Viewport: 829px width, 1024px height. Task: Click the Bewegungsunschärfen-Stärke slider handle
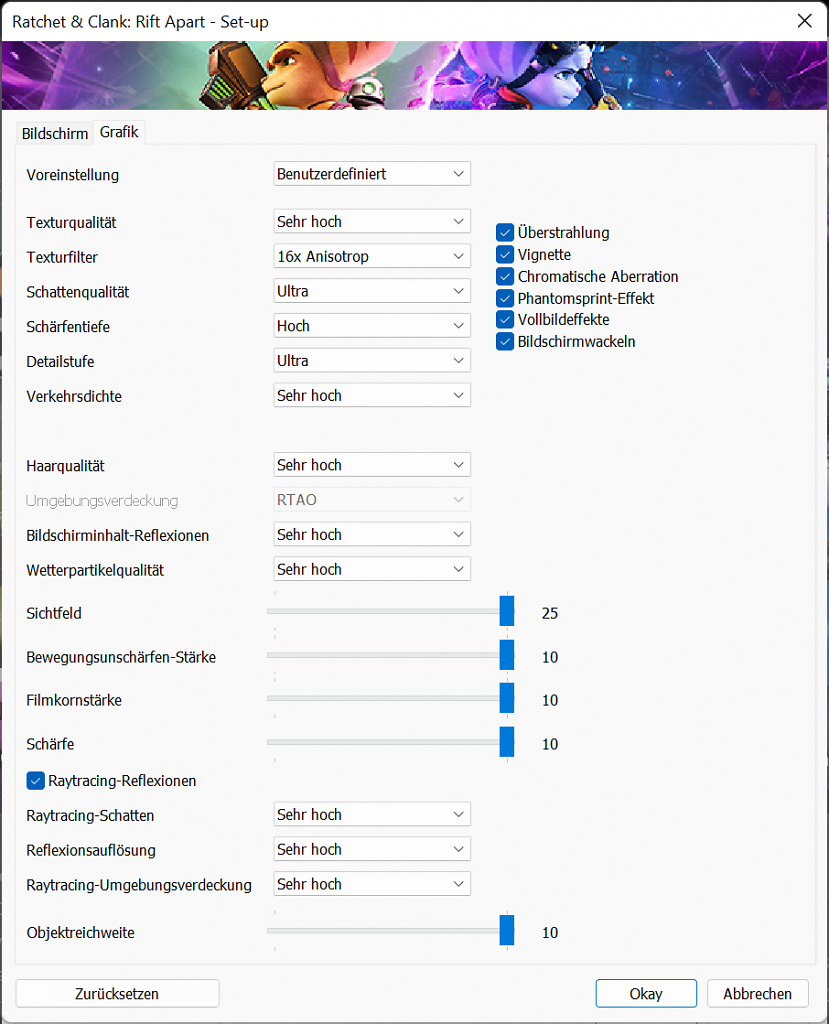(507, 654)
